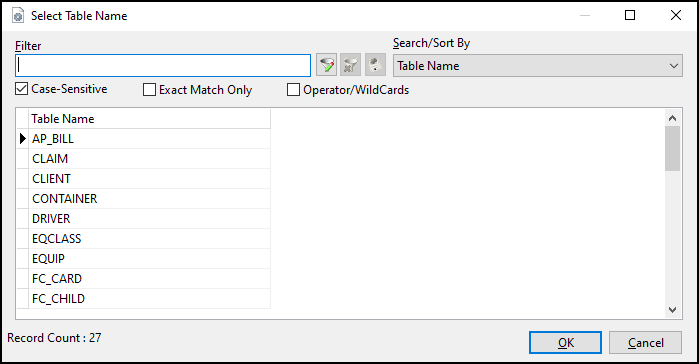The image size is (699, 364).
Task: Select the DRIVER table row
Action: [x=149, y=219]
